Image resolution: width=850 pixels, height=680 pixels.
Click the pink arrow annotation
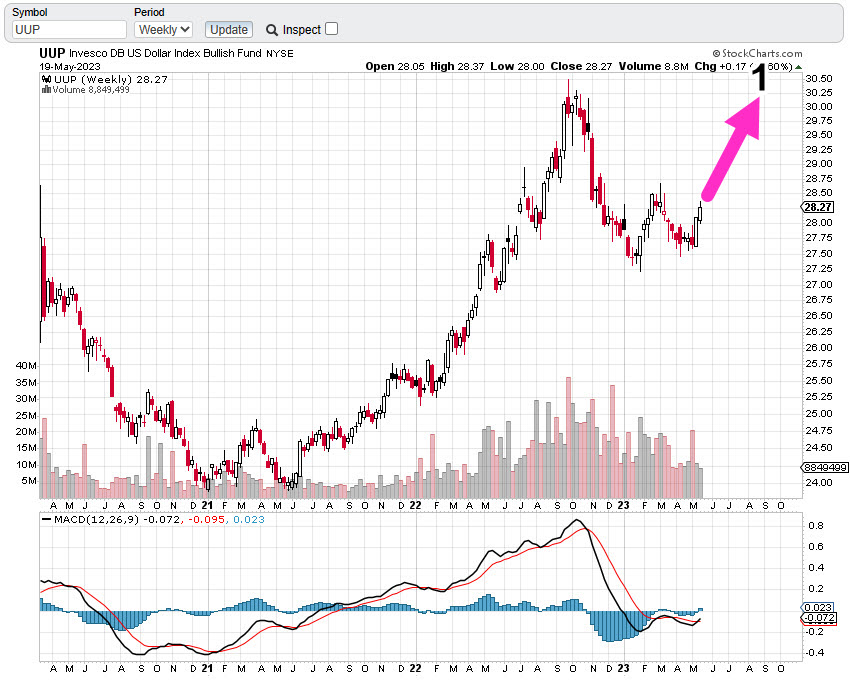coord(733,150)
